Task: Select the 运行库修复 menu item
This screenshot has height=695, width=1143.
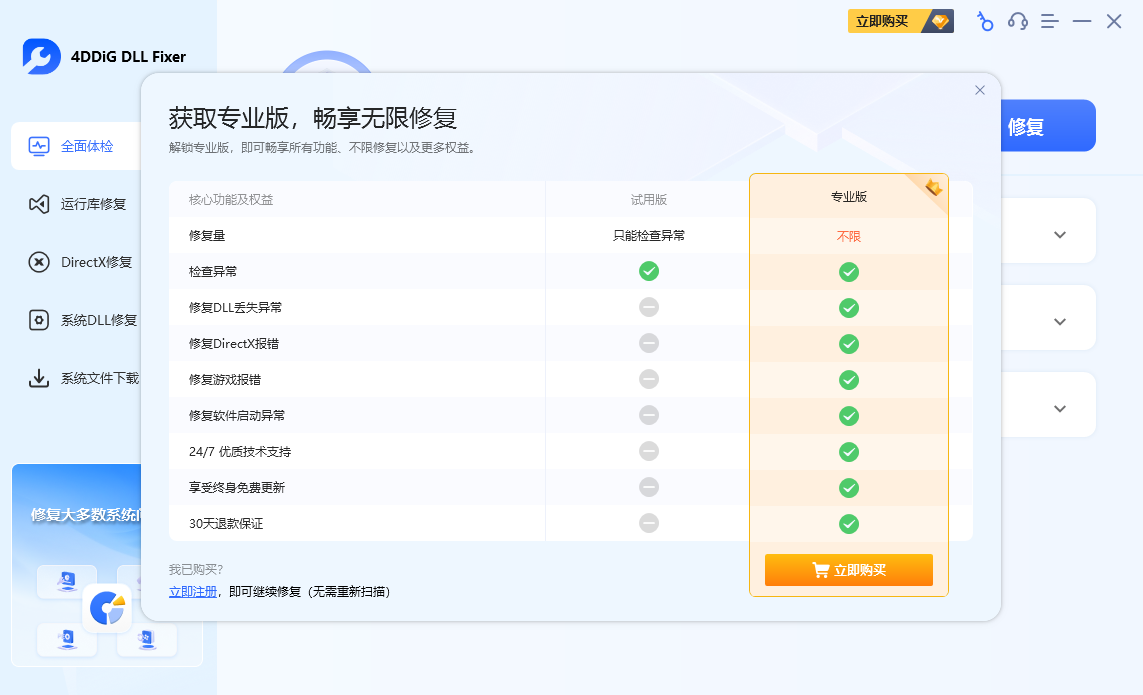Action: 93,204
